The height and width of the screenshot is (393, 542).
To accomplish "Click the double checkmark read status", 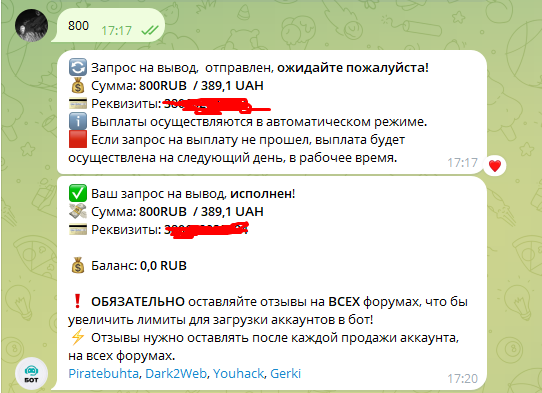I will click(150, 30).
